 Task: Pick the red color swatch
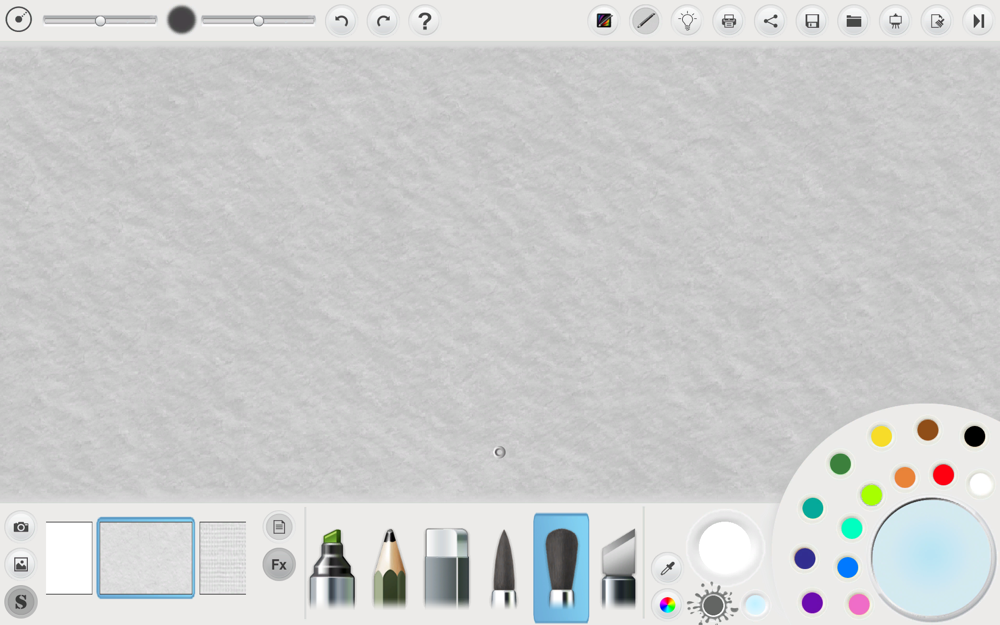click(943, 474)
